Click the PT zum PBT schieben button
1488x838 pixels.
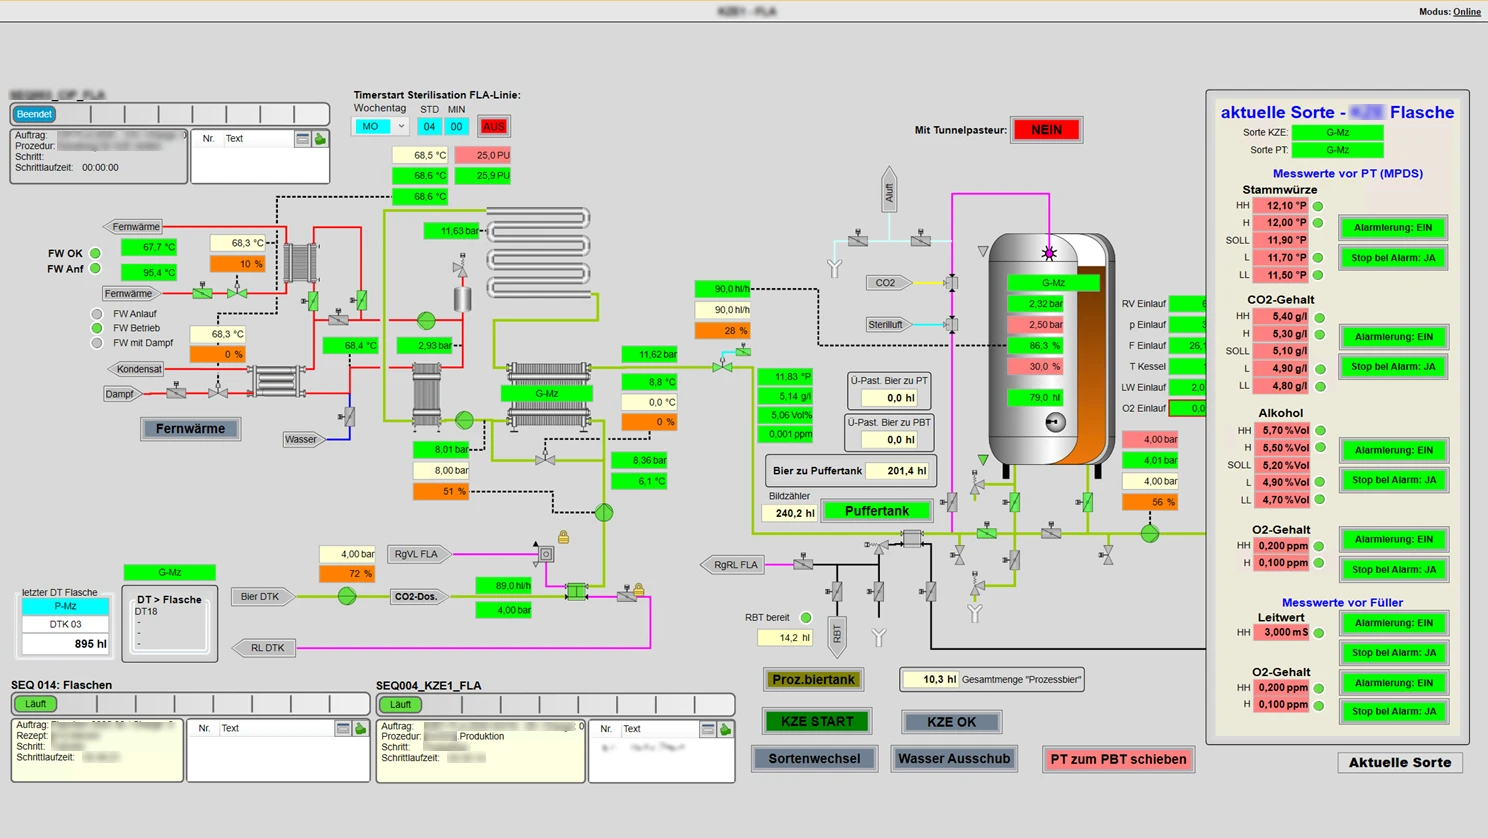pyautogui.click(x=1118, y=759)
